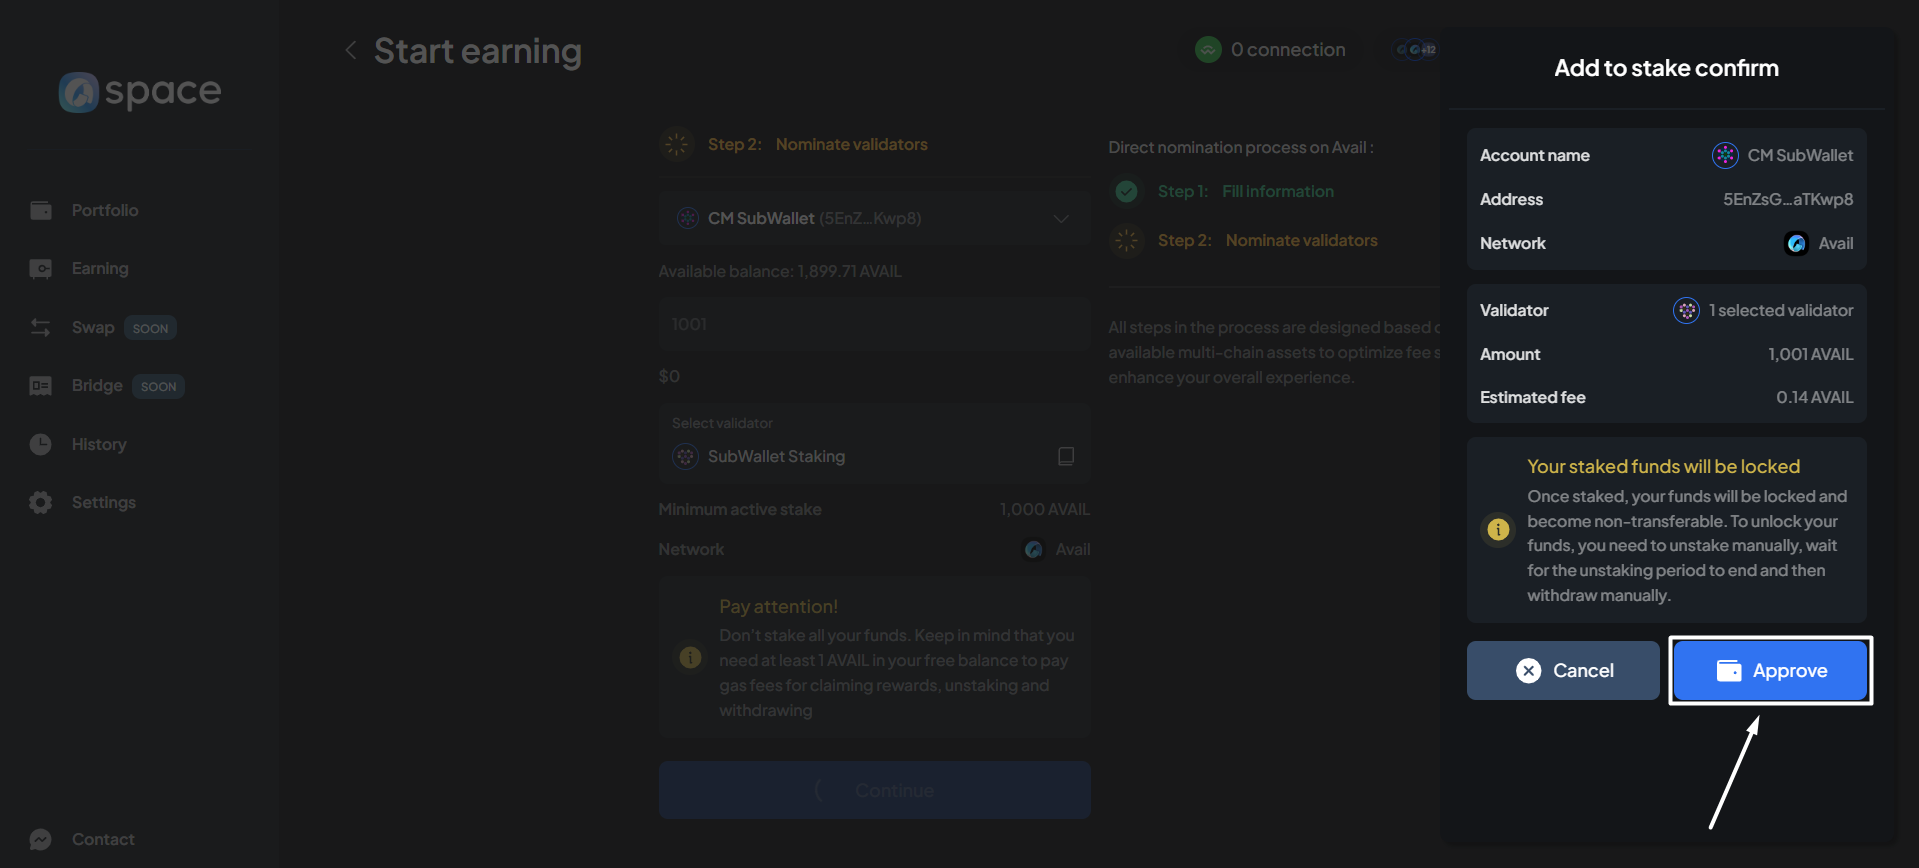Open the Portfolio page
1919x868 pixels.
click(x=104, y=210)
